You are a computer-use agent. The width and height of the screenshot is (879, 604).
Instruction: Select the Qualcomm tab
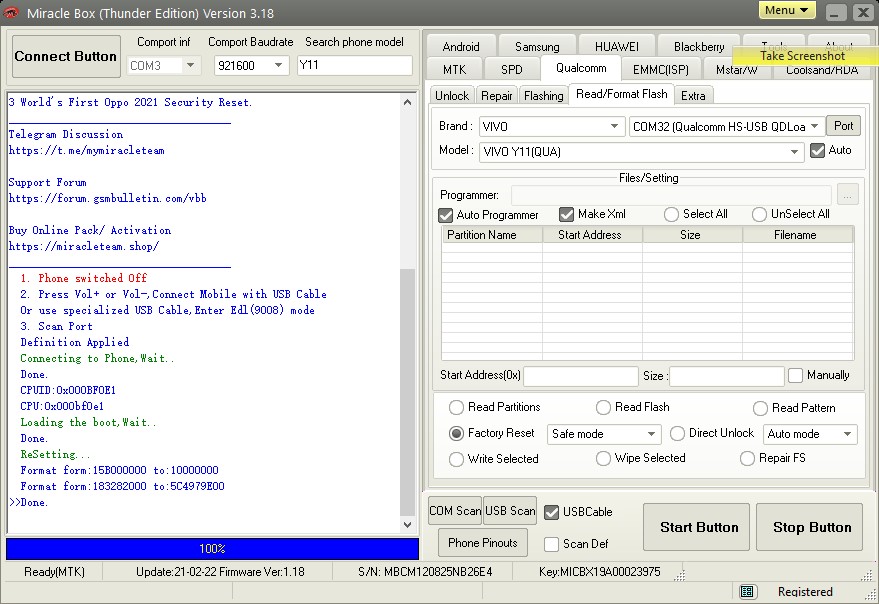581,68
